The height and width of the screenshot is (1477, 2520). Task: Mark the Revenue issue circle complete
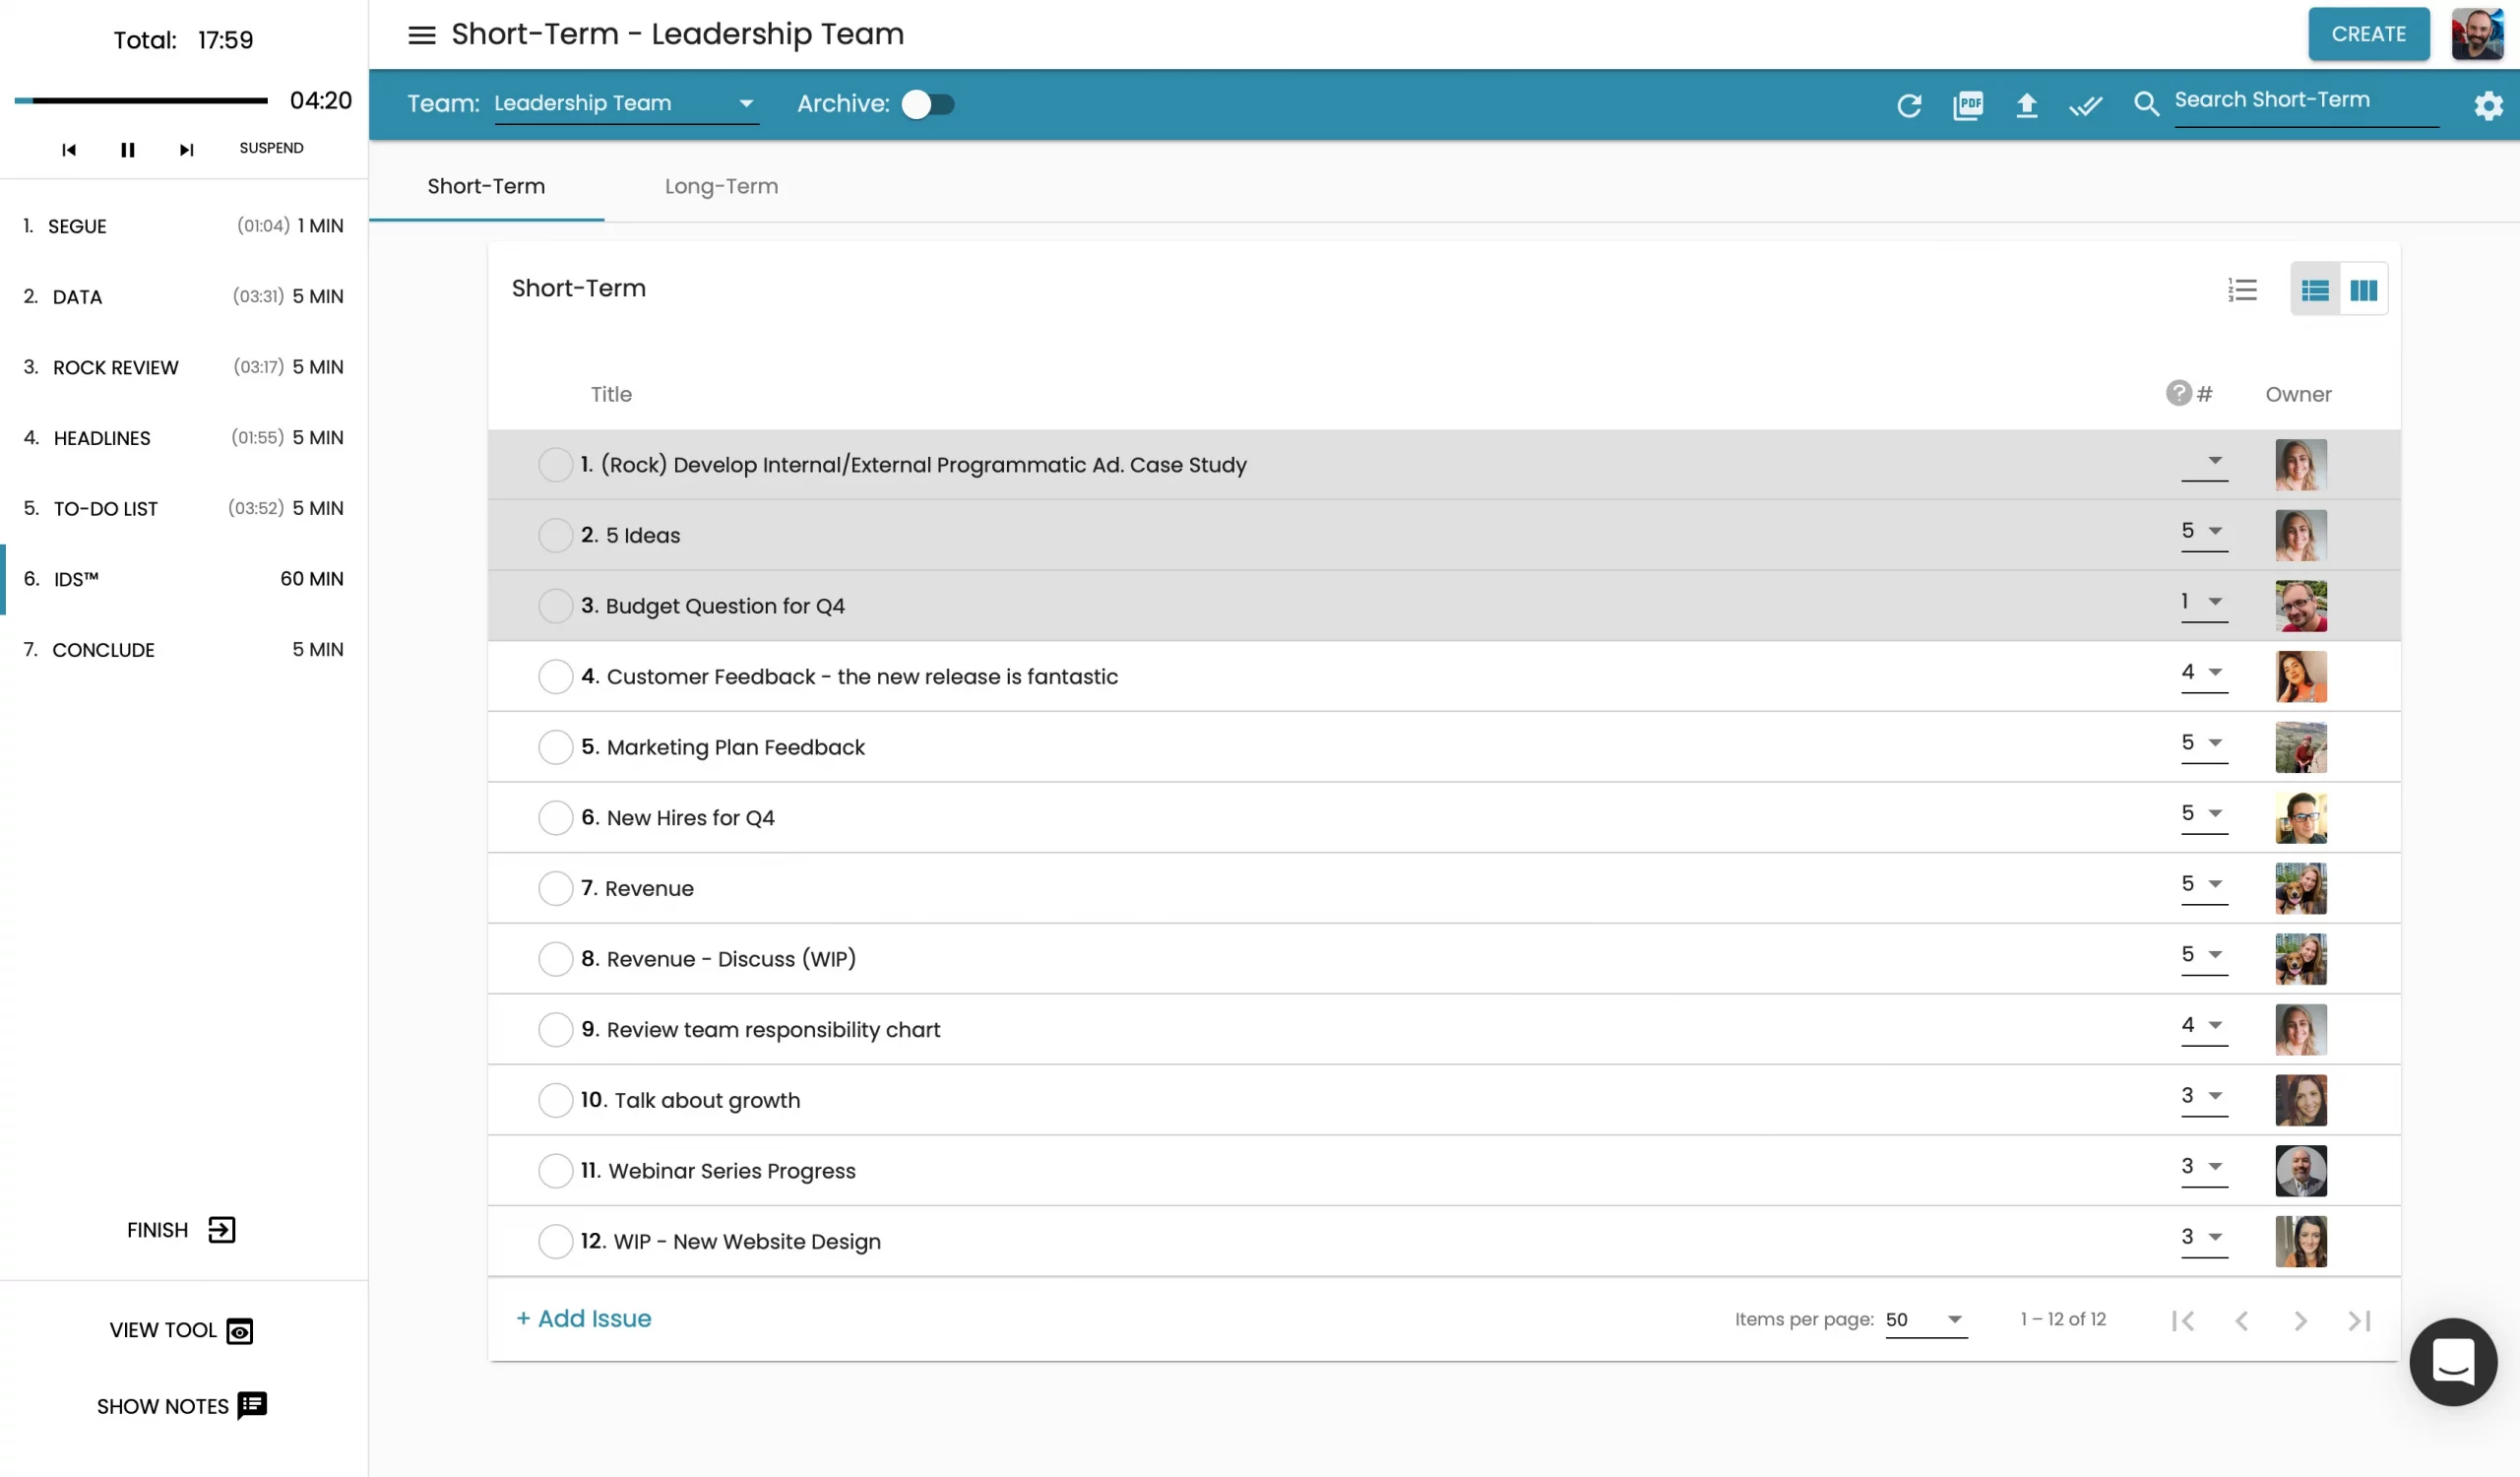pos(555,888)
